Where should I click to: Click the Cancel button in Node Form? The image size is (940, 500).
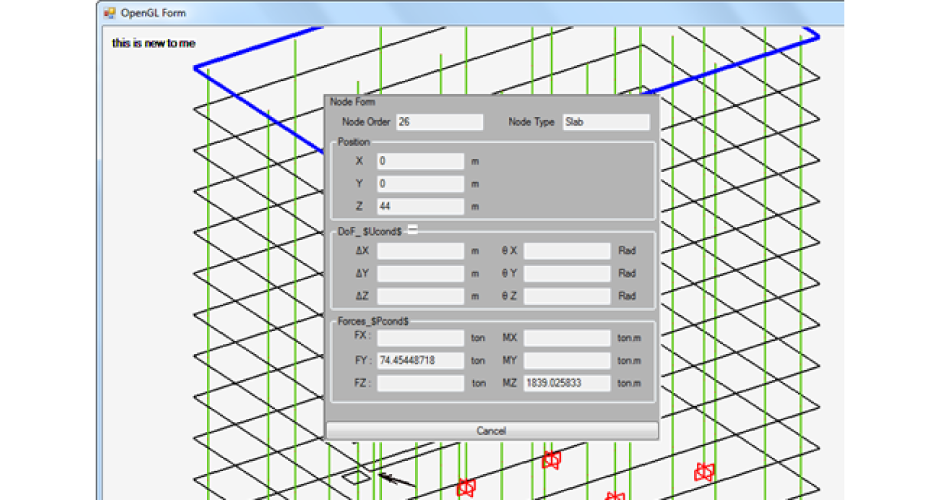tap(492, 430)
